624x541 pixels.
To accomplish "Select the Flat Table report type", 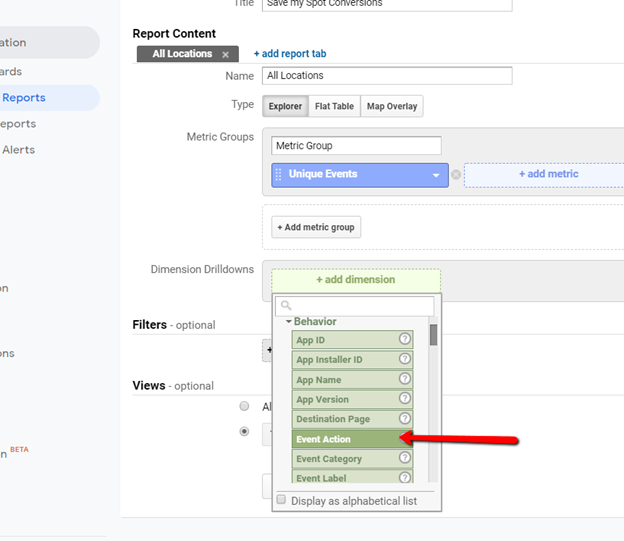I will pyautogui.click(x=334, y=106).
